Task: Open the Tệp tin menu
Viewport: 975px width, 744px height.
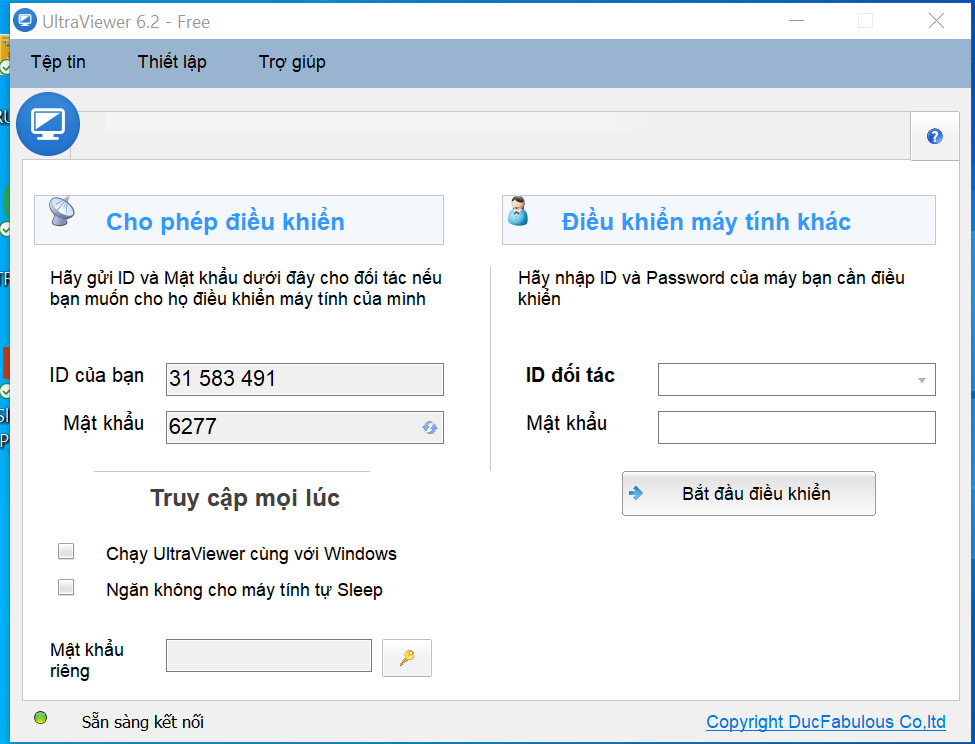Action: coord(58,62)
